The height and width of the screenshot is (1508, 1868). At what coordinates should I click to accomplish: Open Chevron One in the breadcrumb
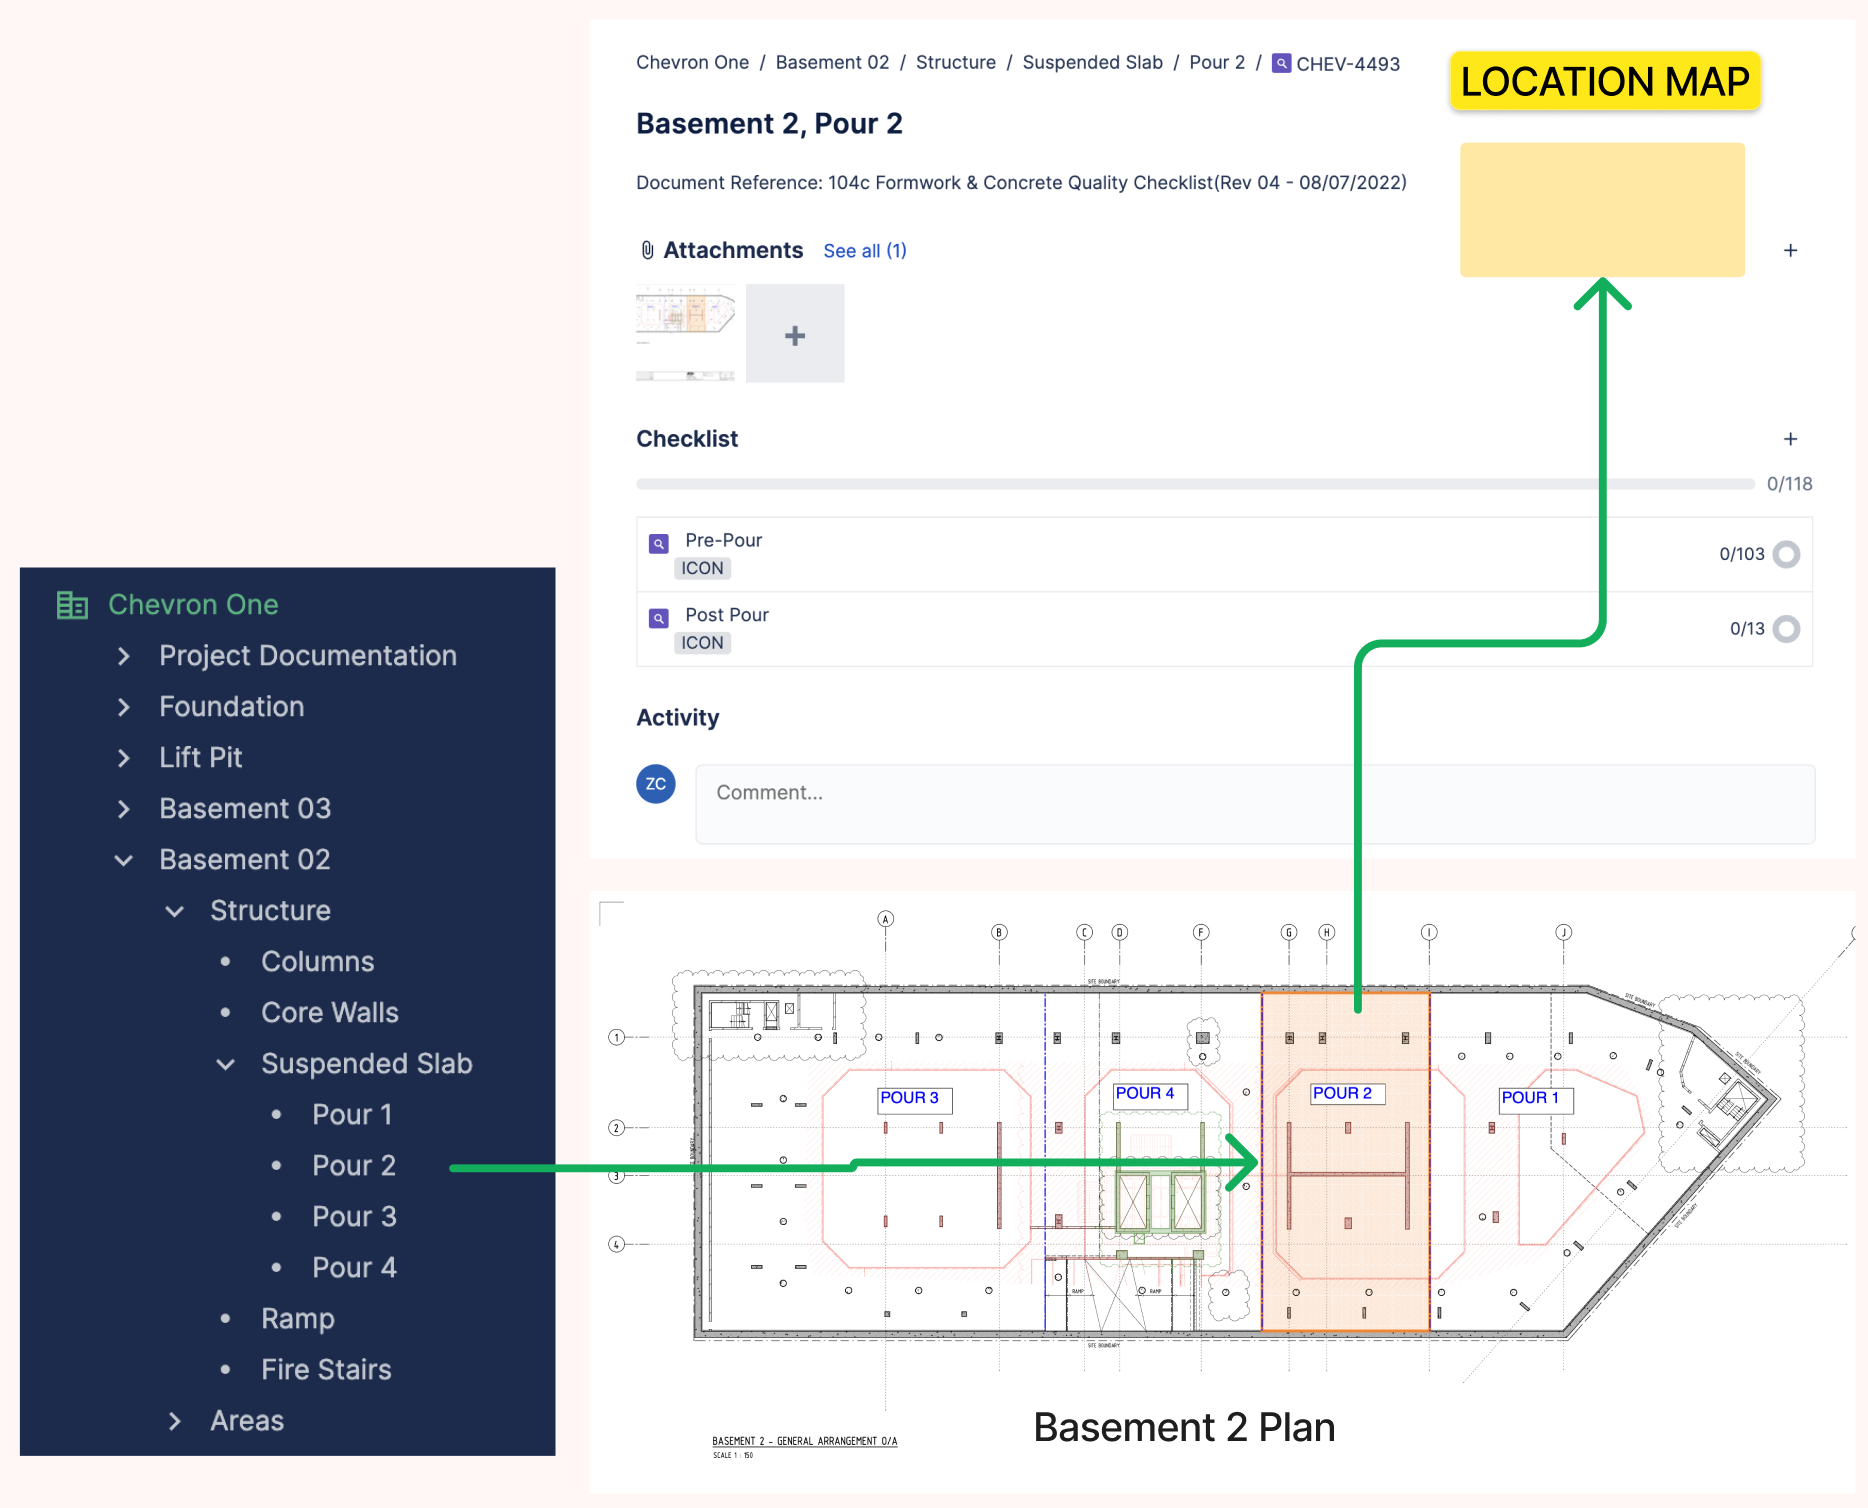[692, 62]
